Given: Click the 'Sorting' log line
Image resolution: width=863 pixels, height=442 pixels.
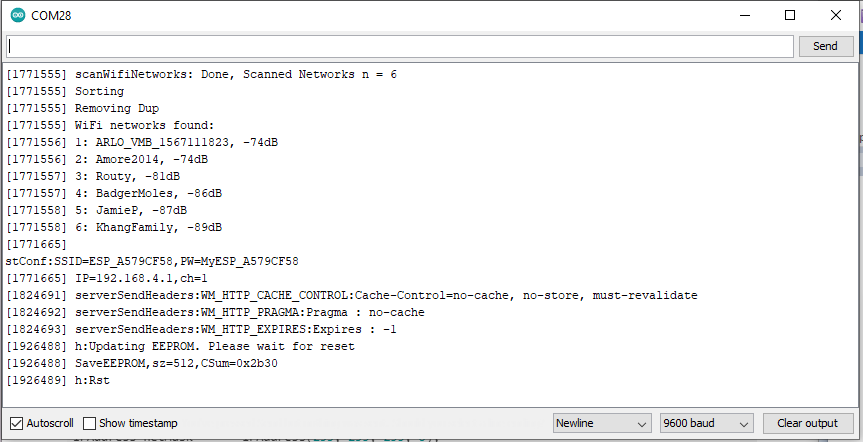Looking at the screenshot, I should [65, 91].
